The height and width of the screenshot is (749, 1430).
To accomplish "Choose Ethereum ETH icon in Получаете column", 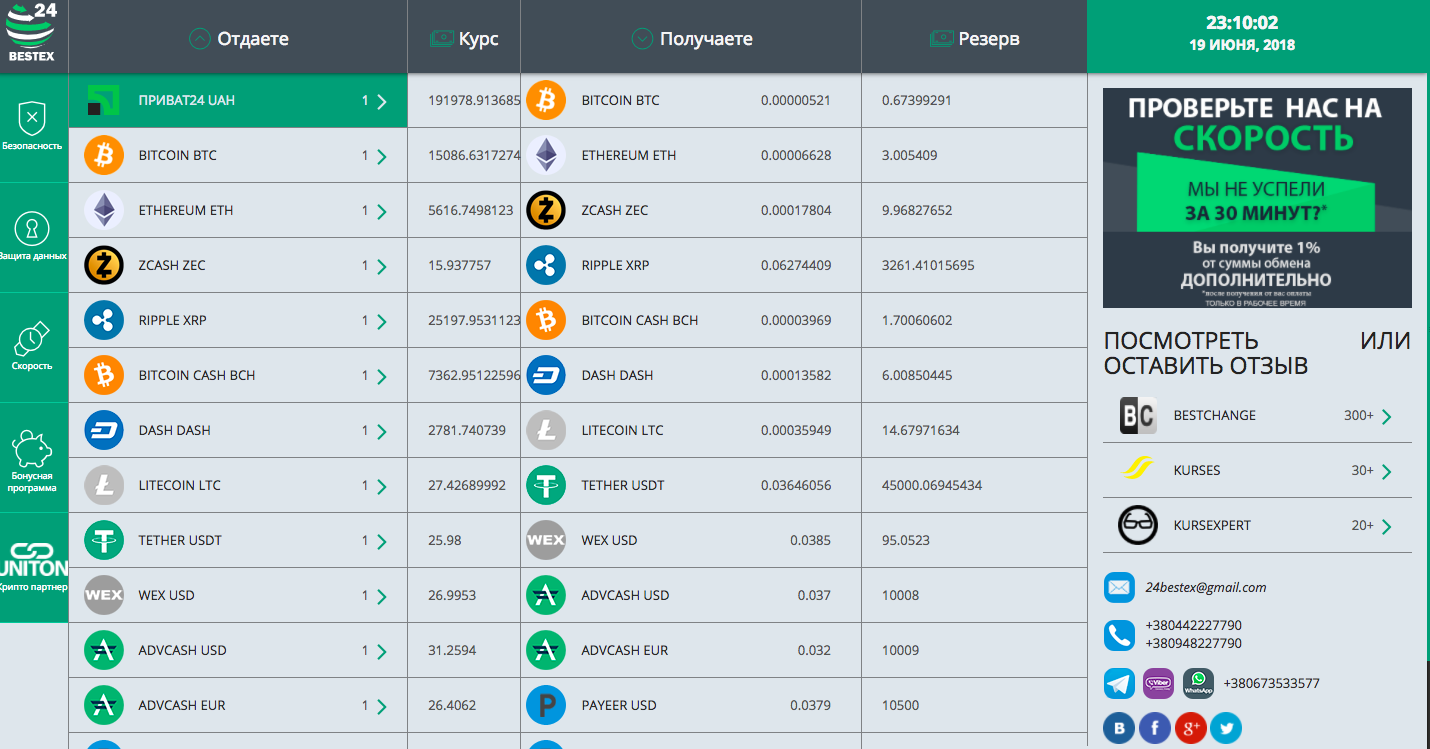I will pyautogui.click(x=546, y=155).
